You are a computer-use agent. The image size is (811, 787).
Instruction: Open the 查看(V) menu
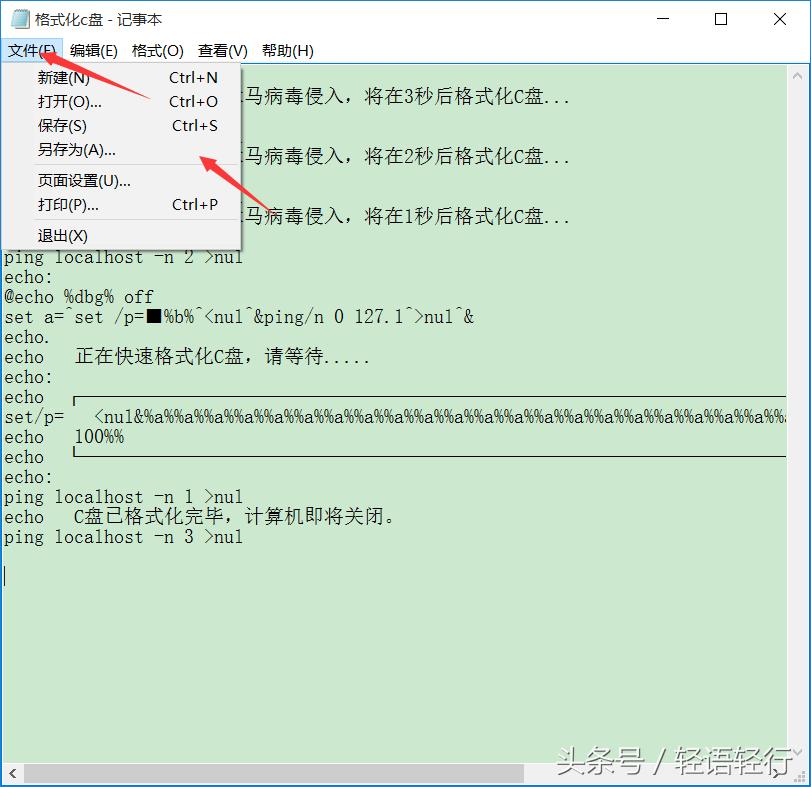222,50
